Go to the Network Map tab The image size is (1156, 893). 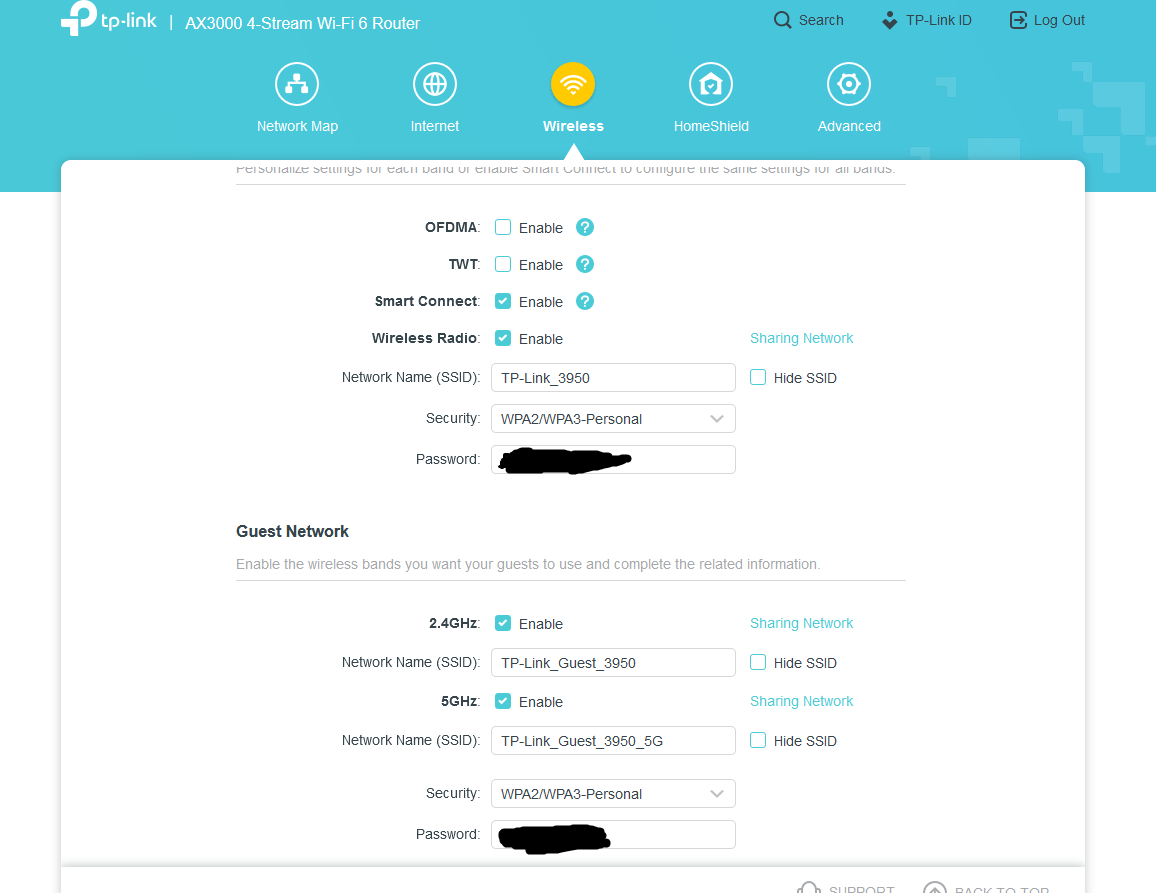click(297, 126)
